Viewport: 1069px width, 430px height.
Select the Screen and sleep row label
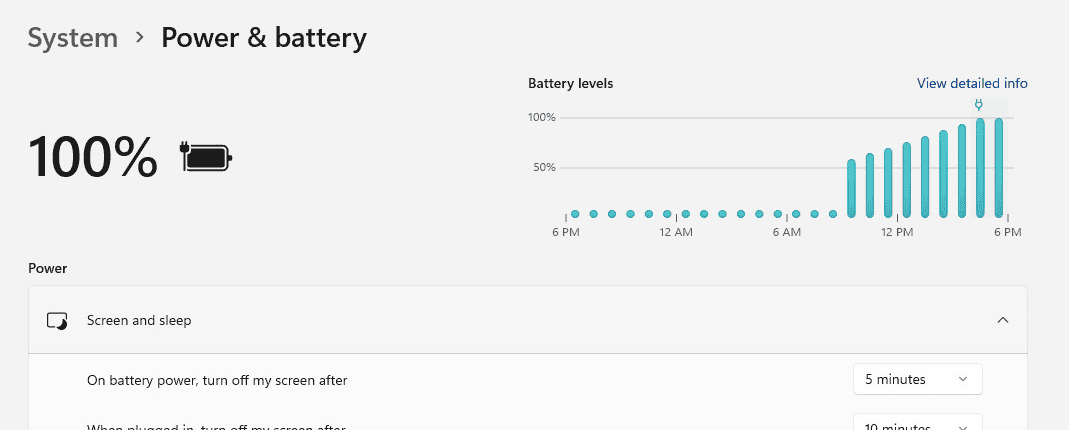coord(139,321)
